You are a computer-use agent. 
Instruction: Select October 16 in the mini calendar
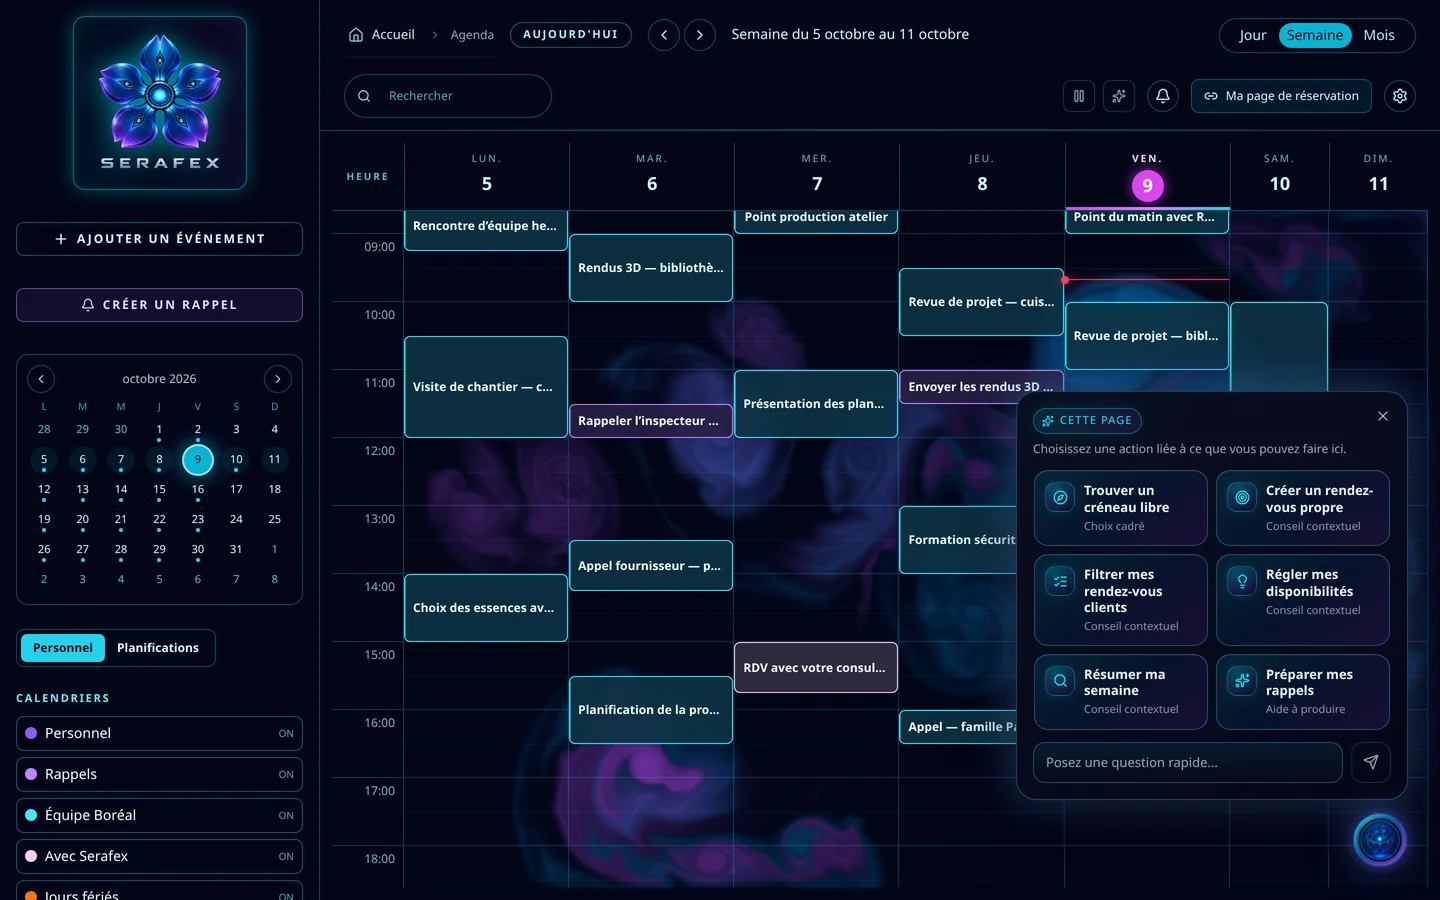198,489
